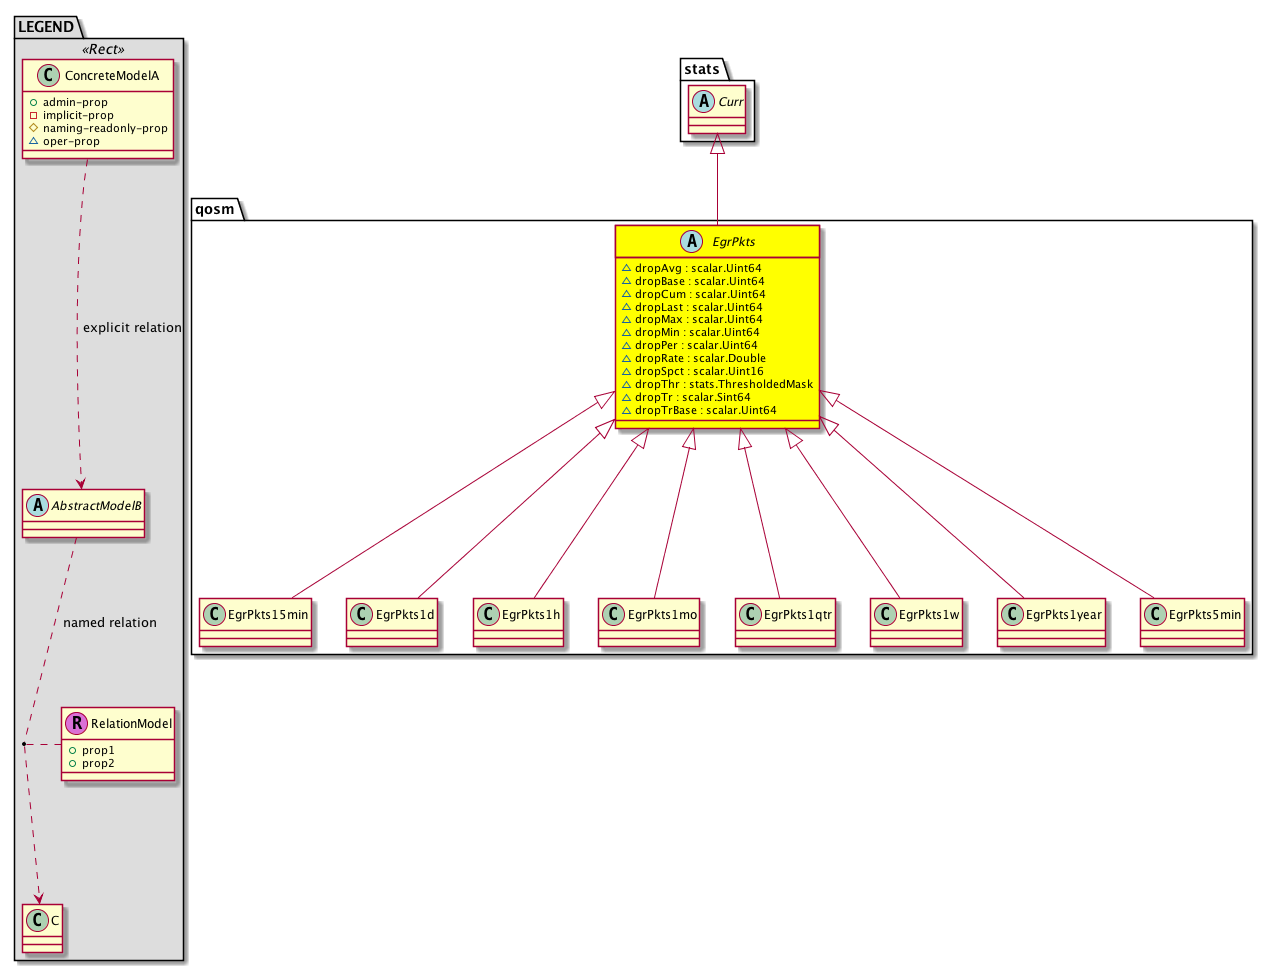Viewport: 1273px width, 971px height.
Task: Click the 'C' icon of EgrPkts1year
Action: pos(1012,614)
